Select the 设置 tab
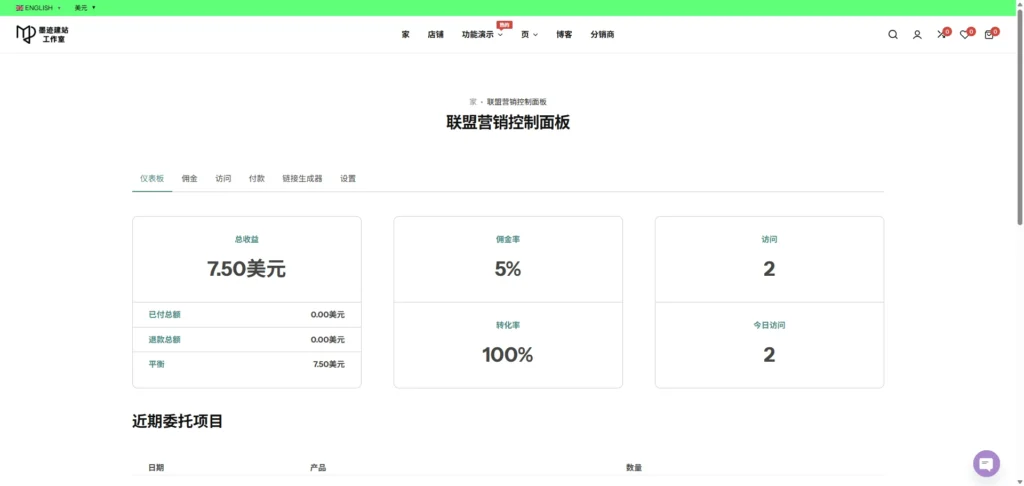 [348, 179]
